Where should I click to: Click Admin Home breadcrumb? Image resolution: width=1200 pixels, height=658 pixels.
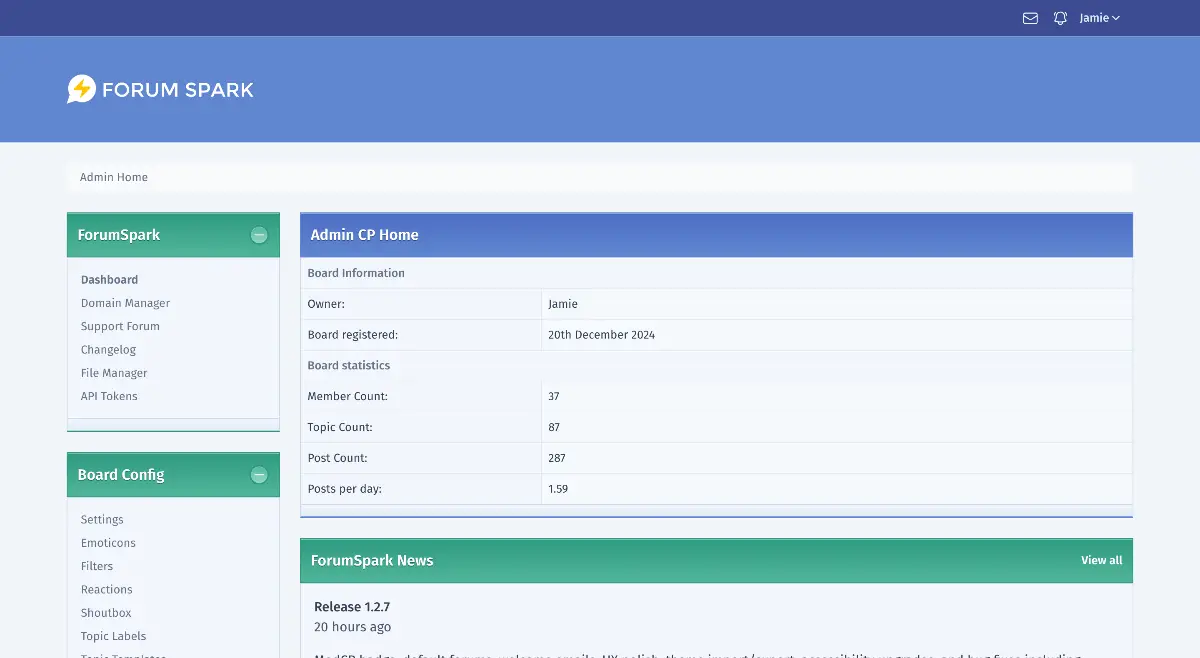tap(114, 177)
